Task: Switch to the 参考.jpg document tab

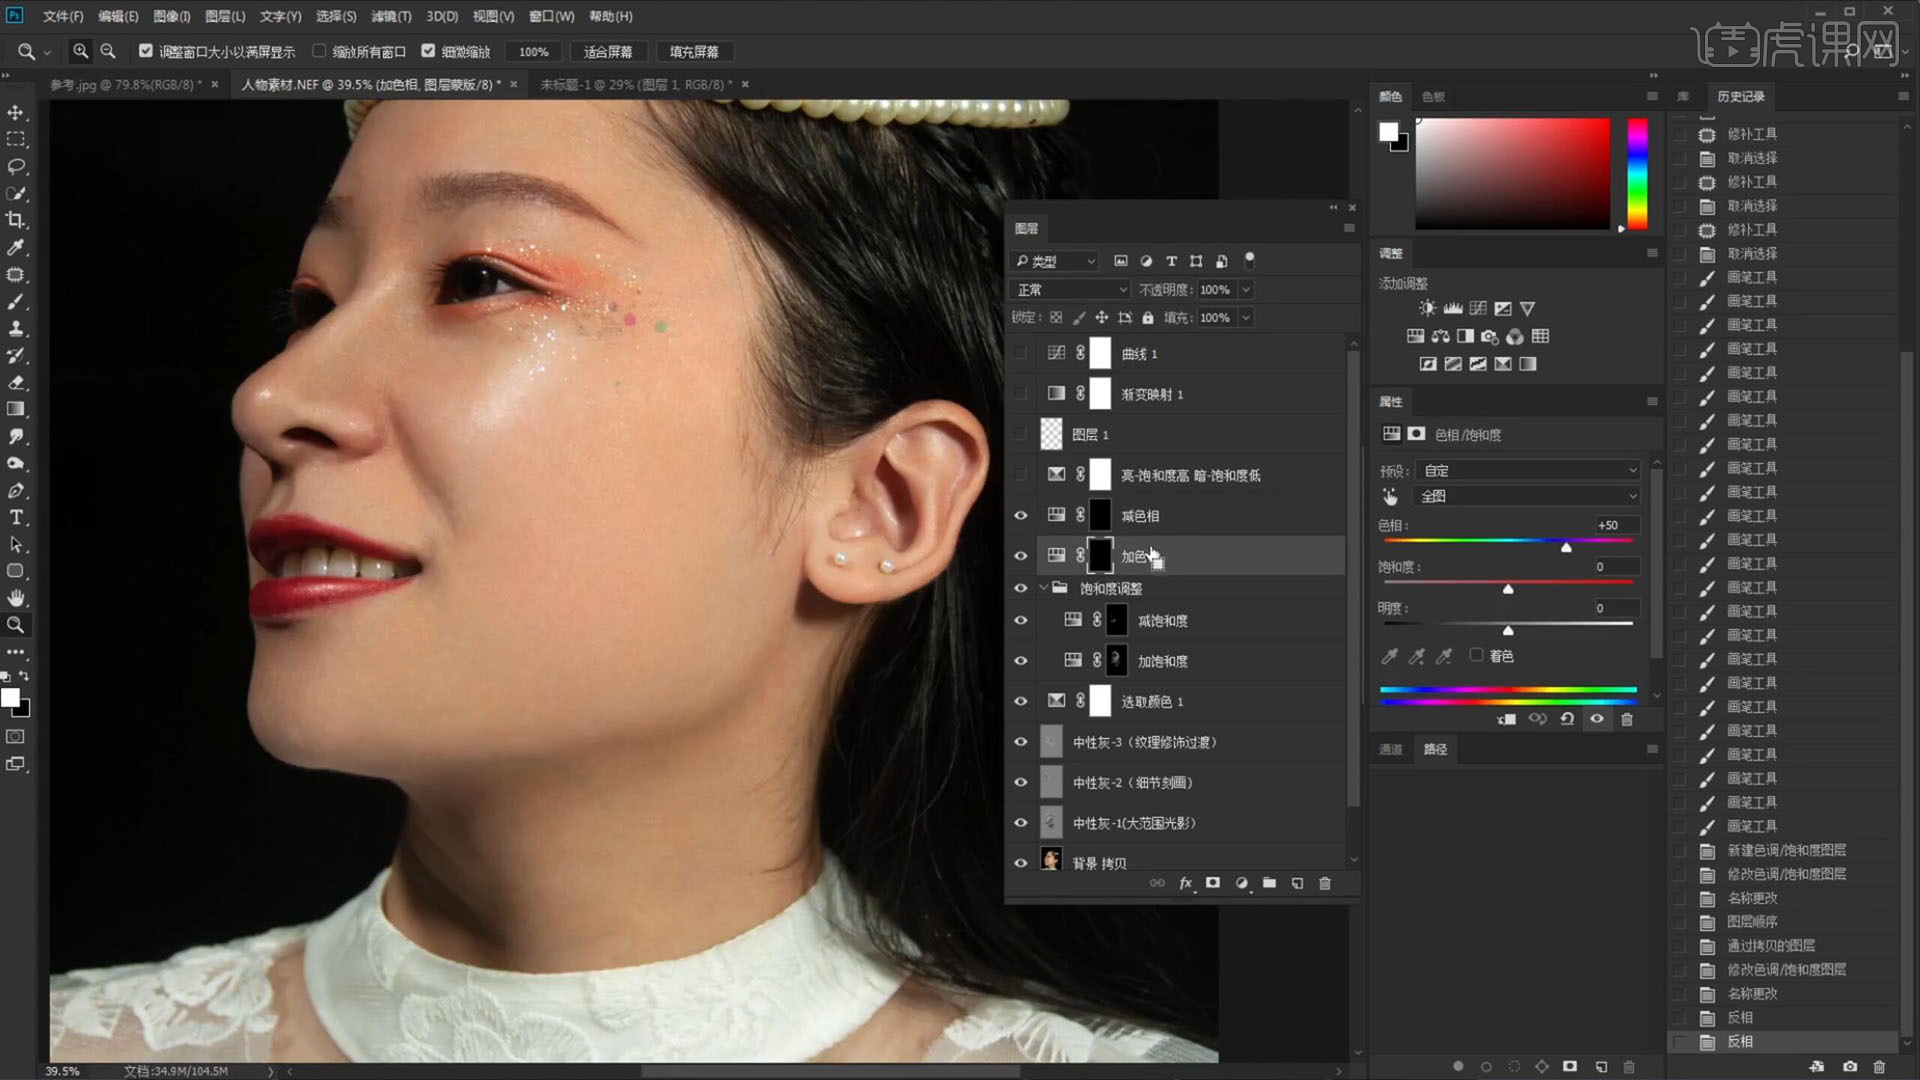Action: click(124, 84)
